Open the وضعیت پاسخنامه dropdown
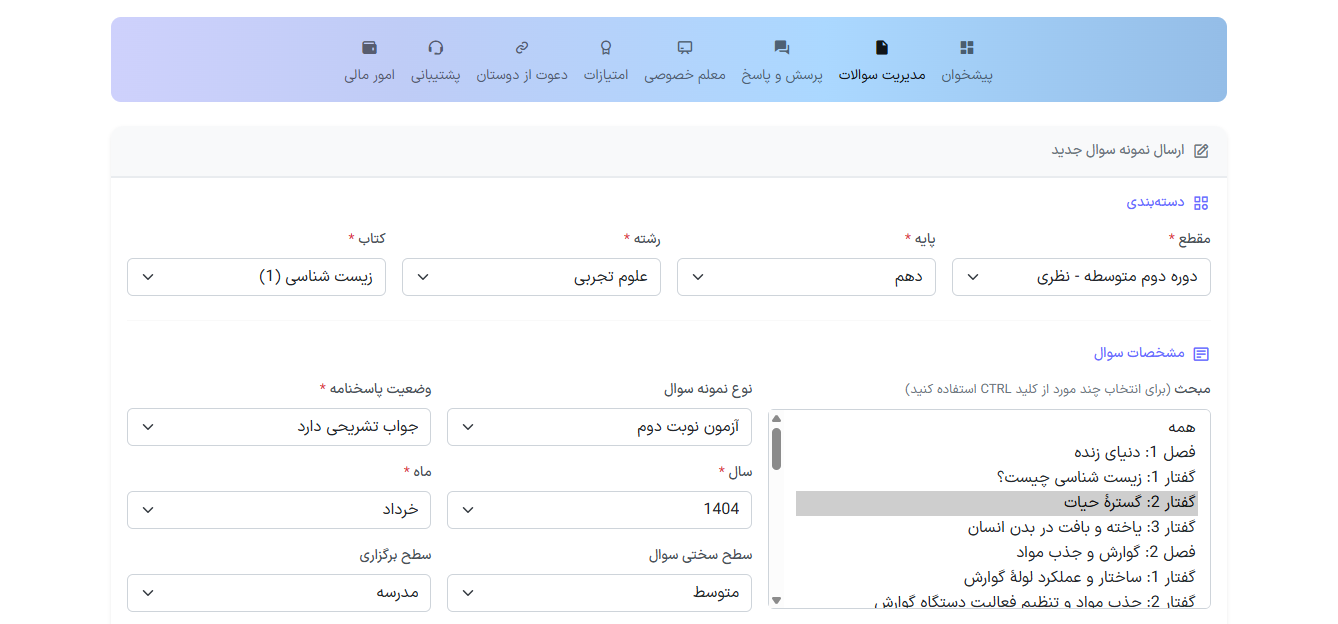The image size is (1338, 624). (x=279, y=427)
